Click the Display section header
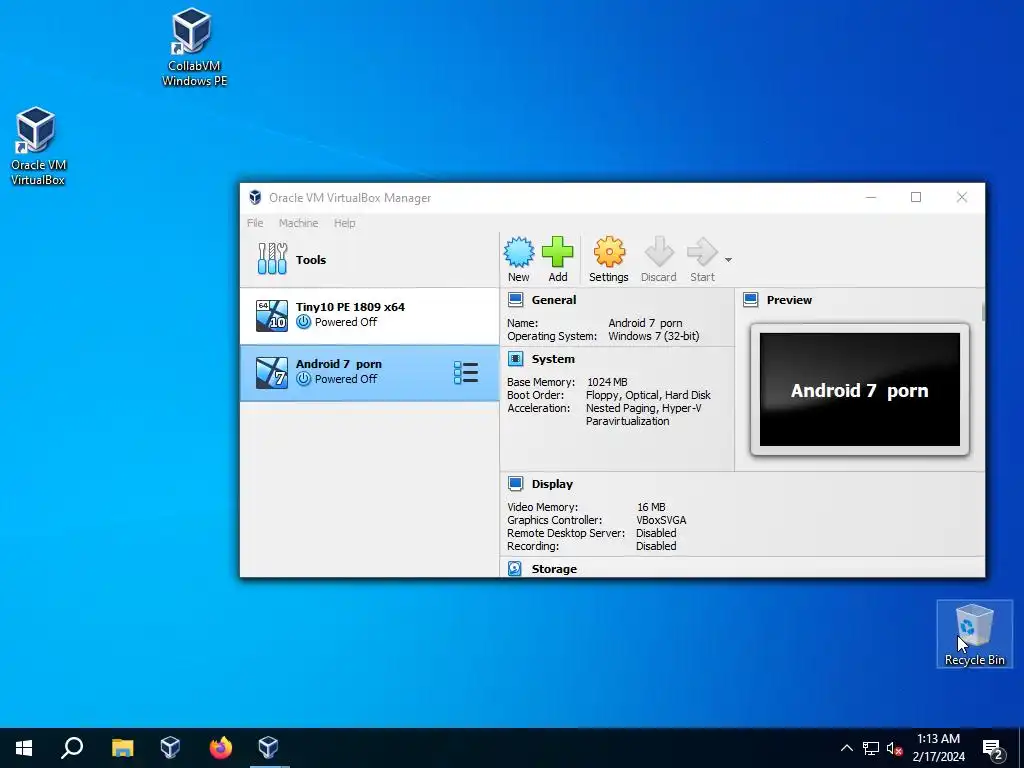The height and width of the screenshot is (768, 1024). coord(552,484)
